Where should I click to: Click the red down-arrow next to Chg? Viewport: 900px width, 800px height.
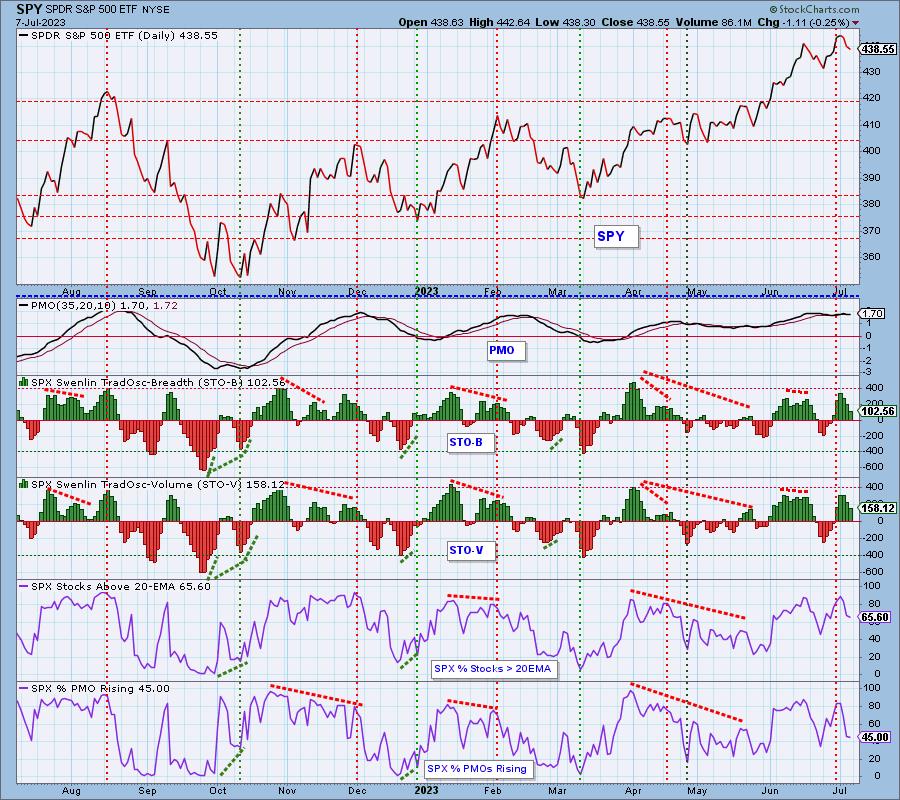click(x=856, y=23)
